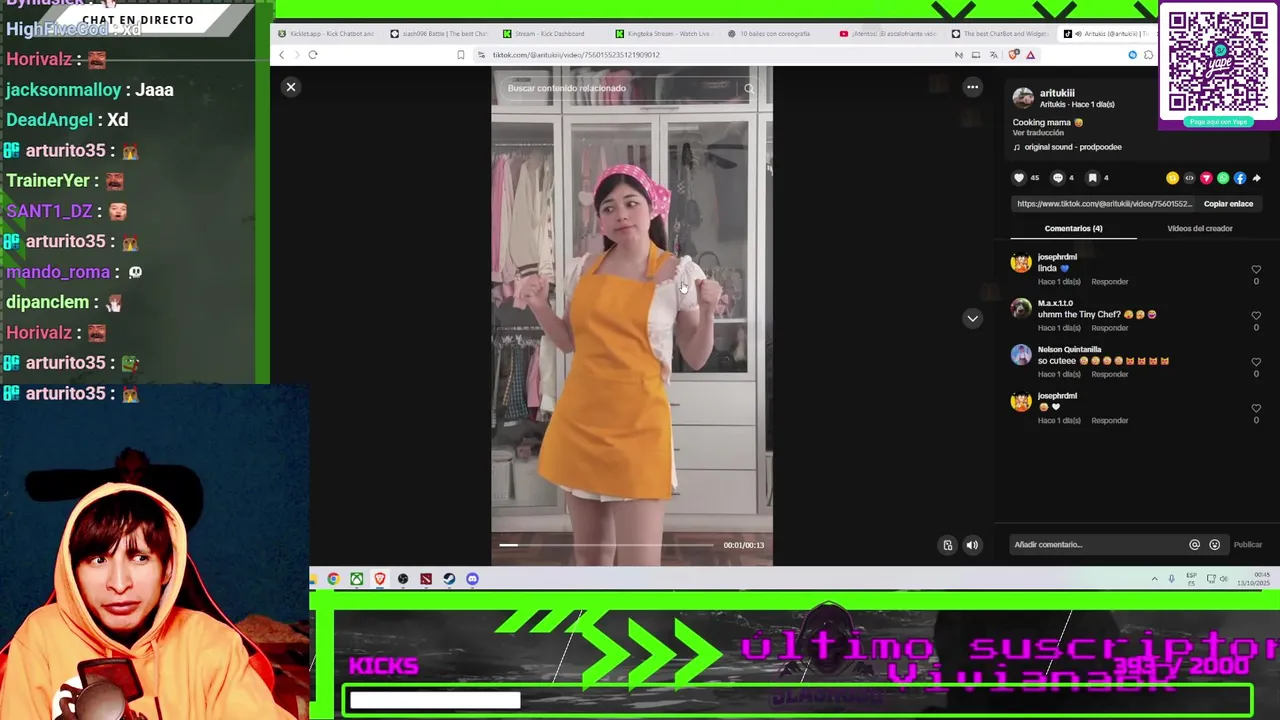Click in 'Añadir comentario...' field
Screen dimensions: 1280x720
pos(1095,545)
